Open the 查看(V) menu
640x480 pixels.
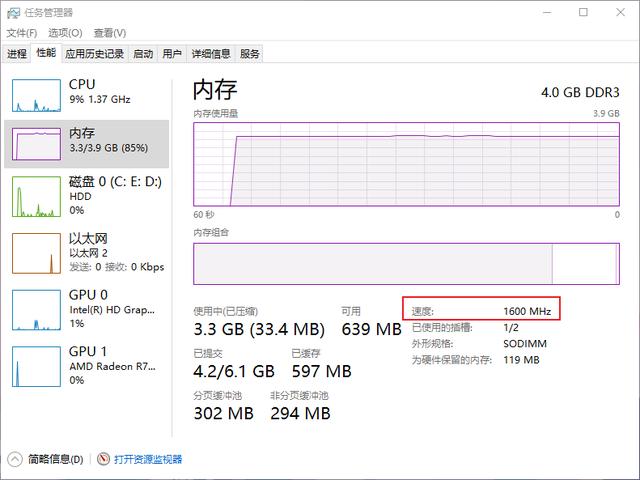(x=110, y=33)
